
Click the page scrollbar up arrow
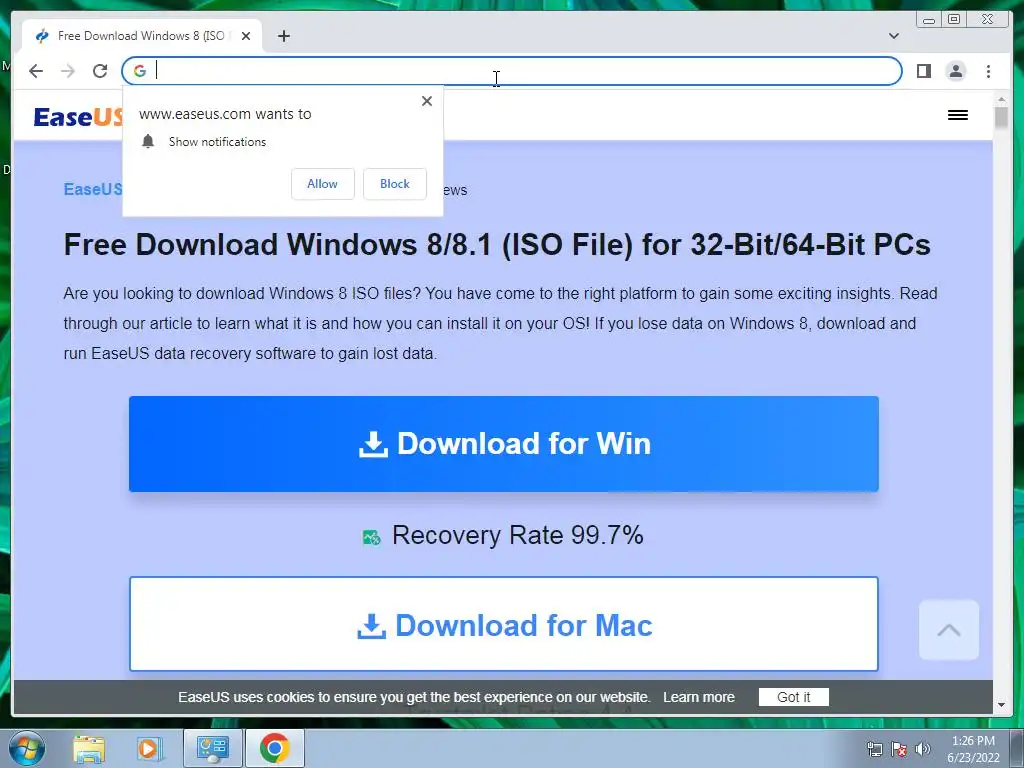[x=1001, y=99]
